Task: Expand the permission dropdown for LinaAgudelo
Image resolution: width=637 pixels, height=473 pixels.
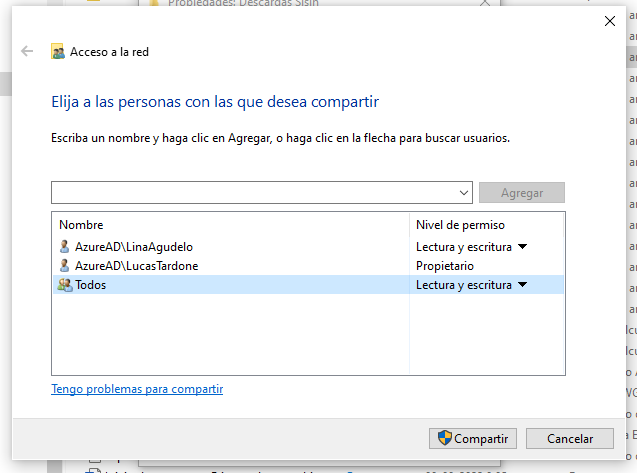Action: (x=522, y=246)
